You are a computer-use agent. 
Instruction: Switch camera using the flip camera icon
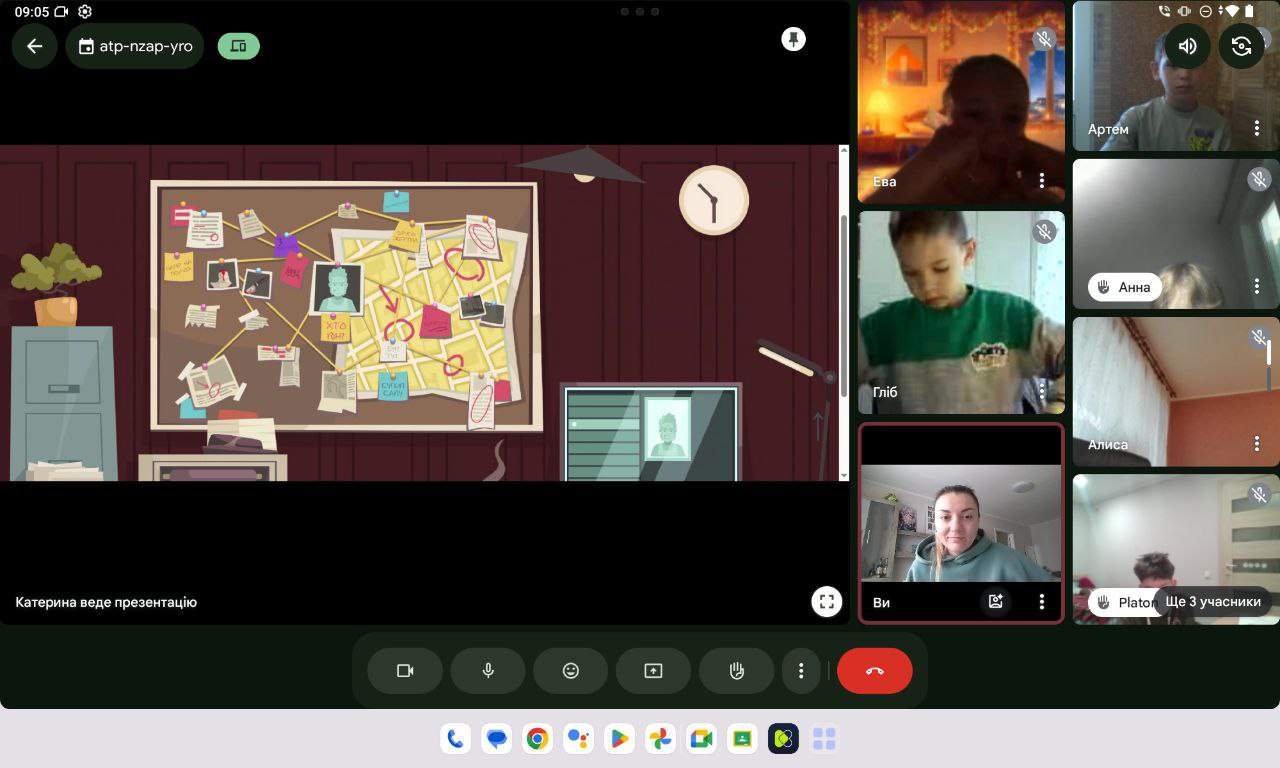(1241, 46)
